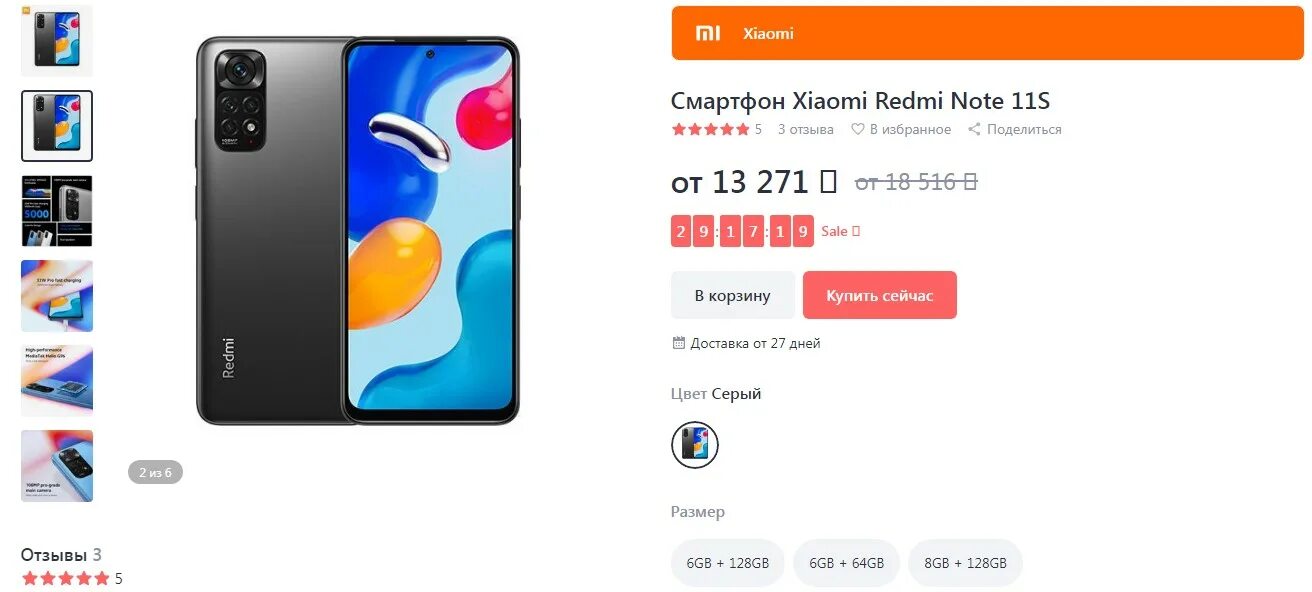Click the heart icon to add to favorites
This screenshot has width=1312, height=592.
pos(857,129)
